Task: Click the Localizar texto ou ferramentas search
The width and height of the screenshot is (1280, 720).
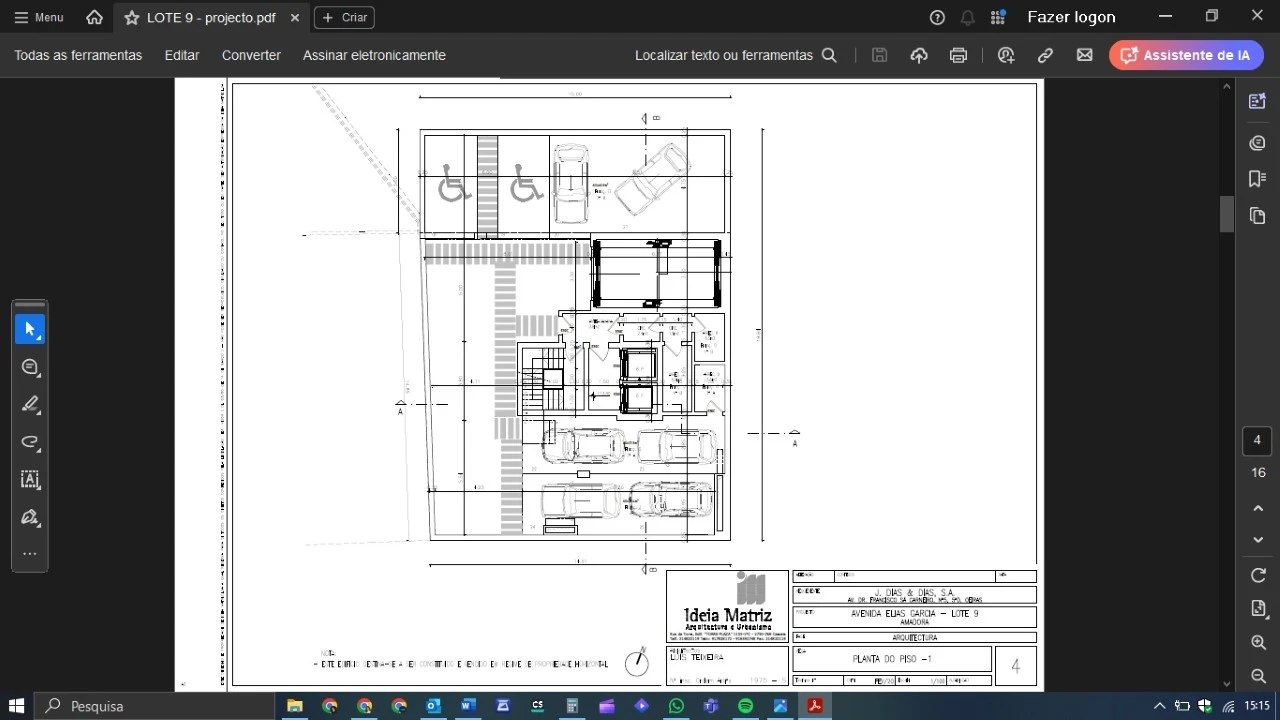Action: (735, 55)
